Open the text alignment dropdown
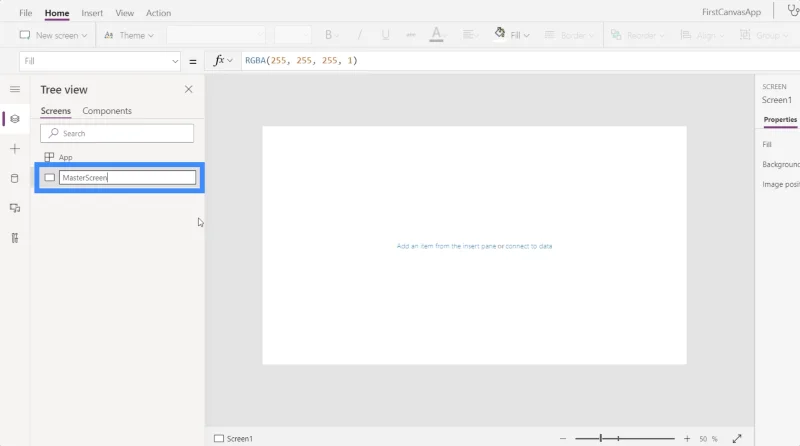 [x=470, y=35]
